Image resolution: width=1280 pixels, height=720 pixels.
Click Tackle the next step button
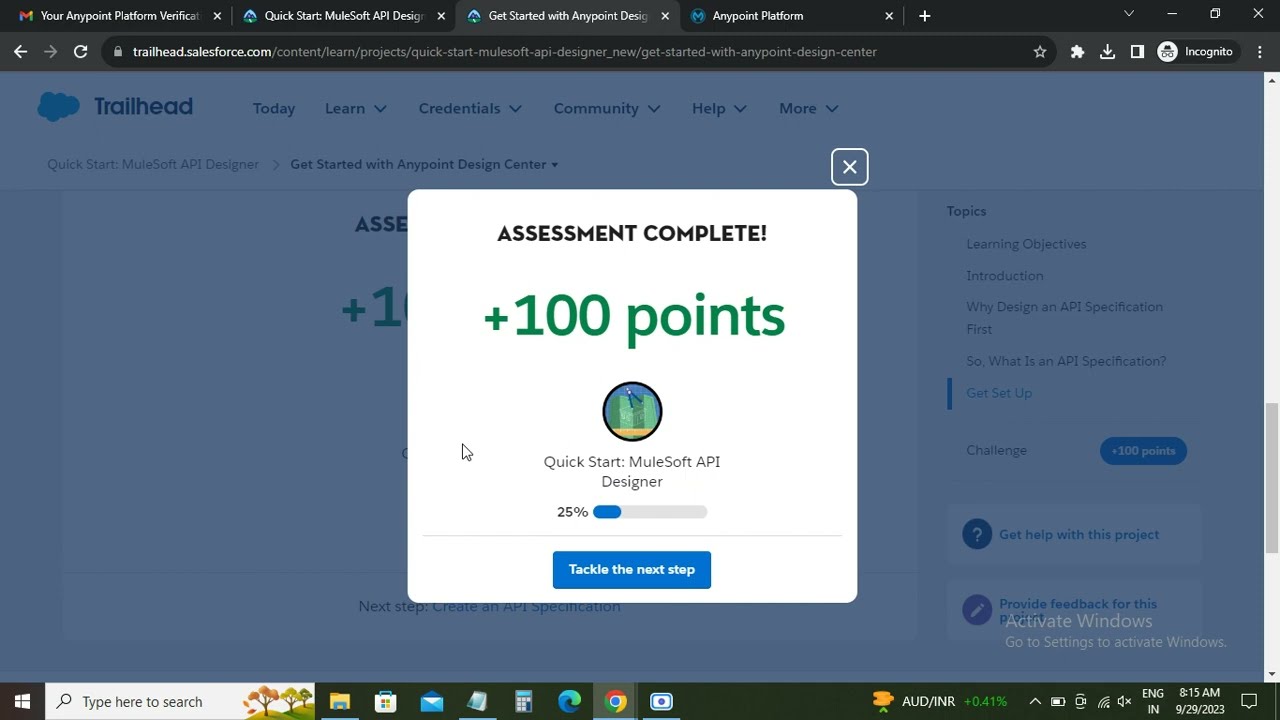[x=632, y=570]
